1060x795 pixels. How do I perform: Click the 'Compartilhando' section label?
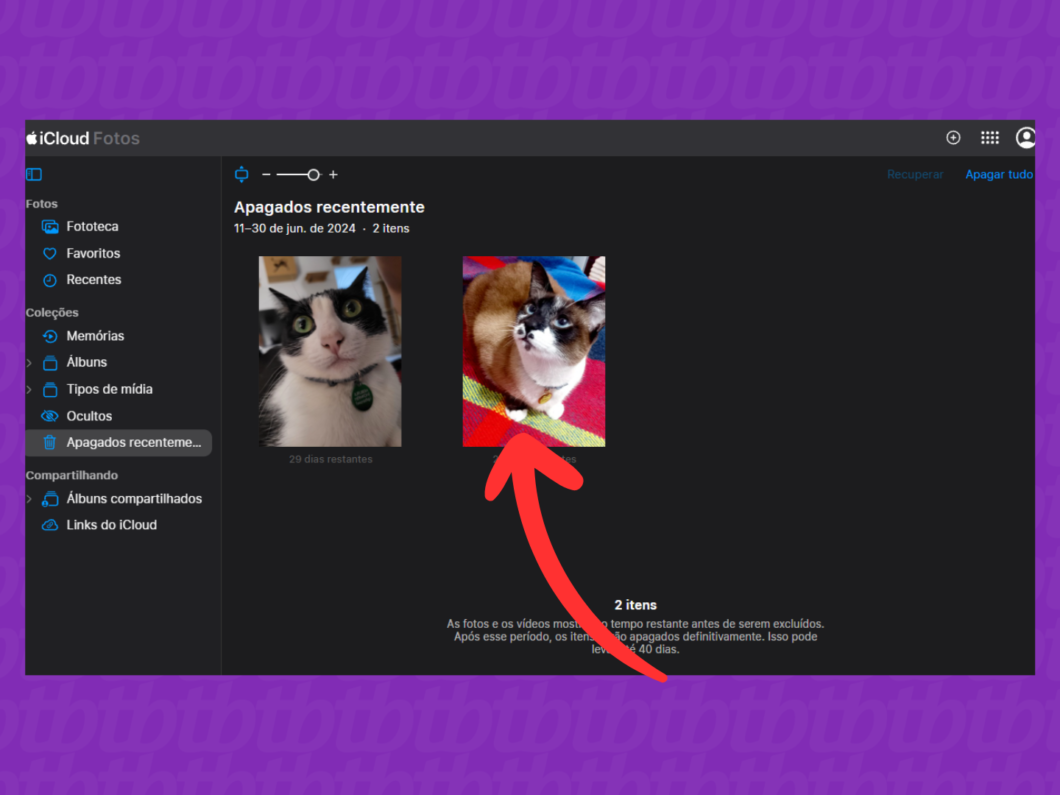tap(72, 475)
